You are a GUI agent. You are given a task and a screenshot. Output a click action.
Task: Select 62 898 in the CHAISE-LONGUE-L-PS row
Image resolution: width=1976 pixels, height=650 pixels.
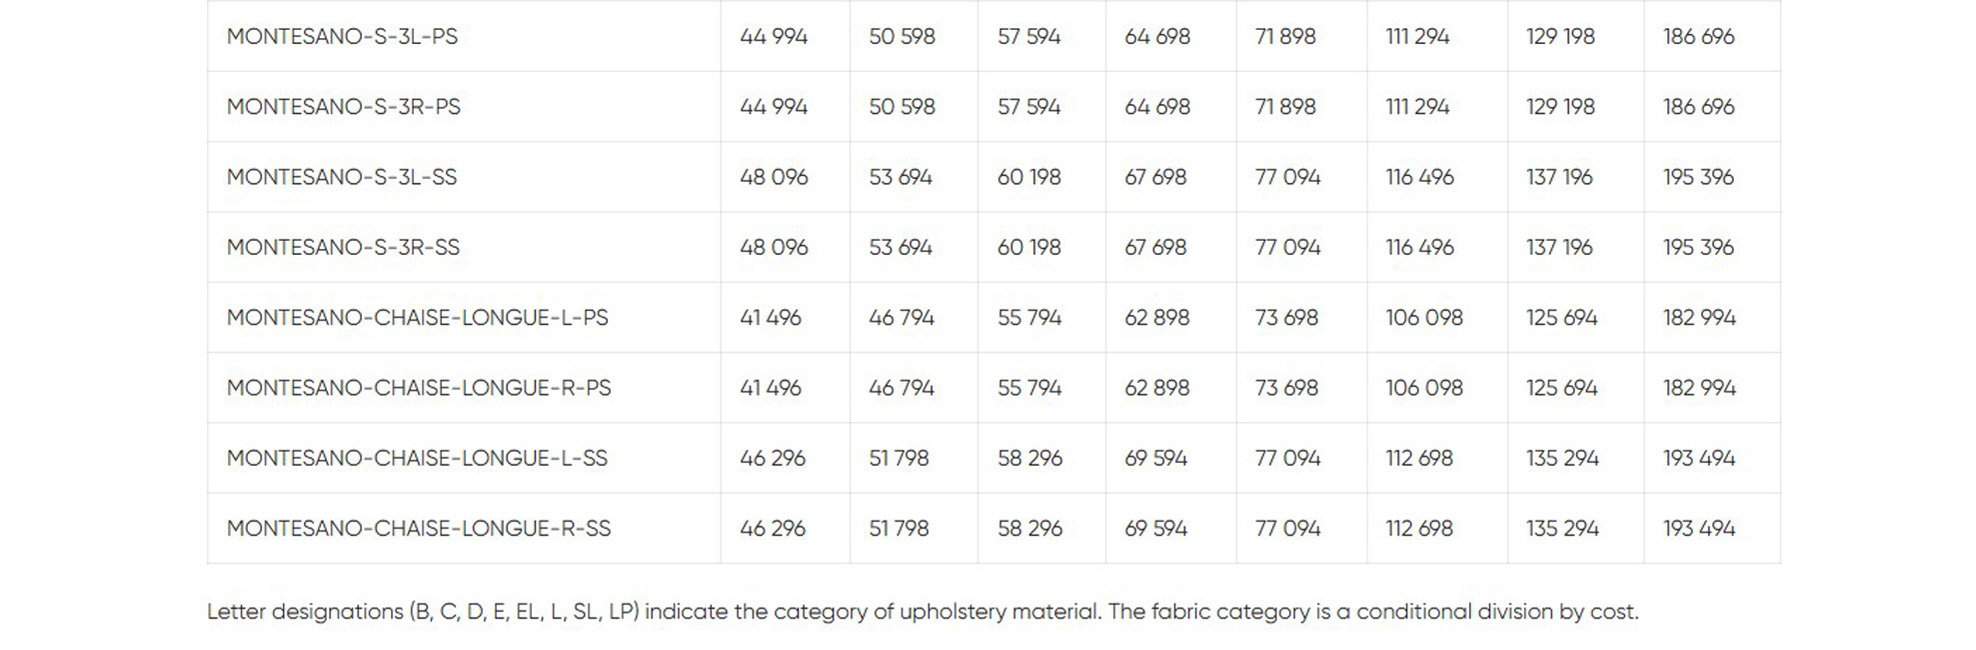tap(1156, 318)
